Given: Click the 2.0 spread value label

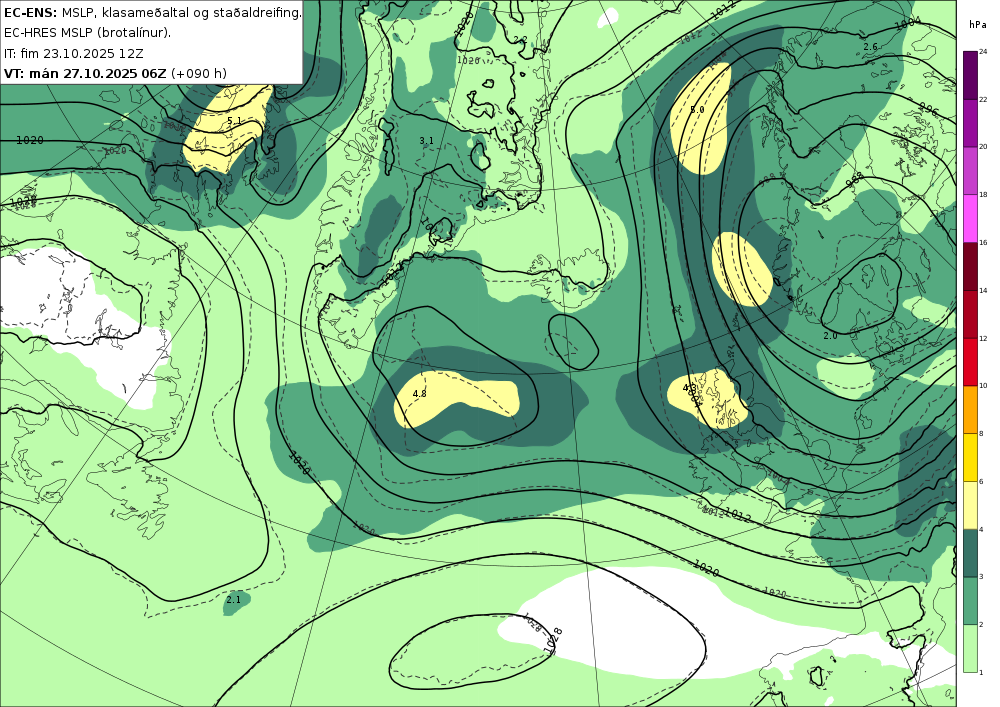Looking at the screenshot, I should click(830, 336).
